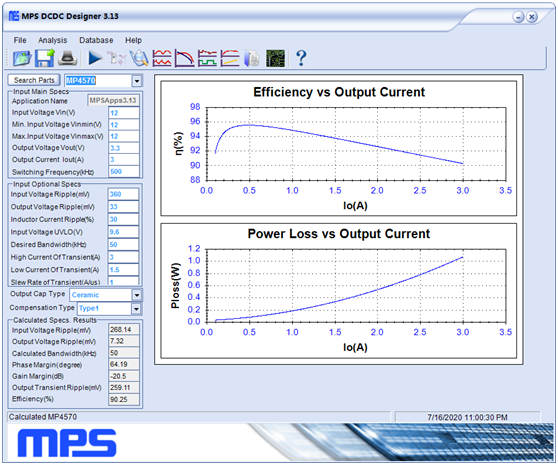The width and height of the screenshot is (558, 465).
Task: Edit the High Current Of Transient field
Action: tap(123, 257)
